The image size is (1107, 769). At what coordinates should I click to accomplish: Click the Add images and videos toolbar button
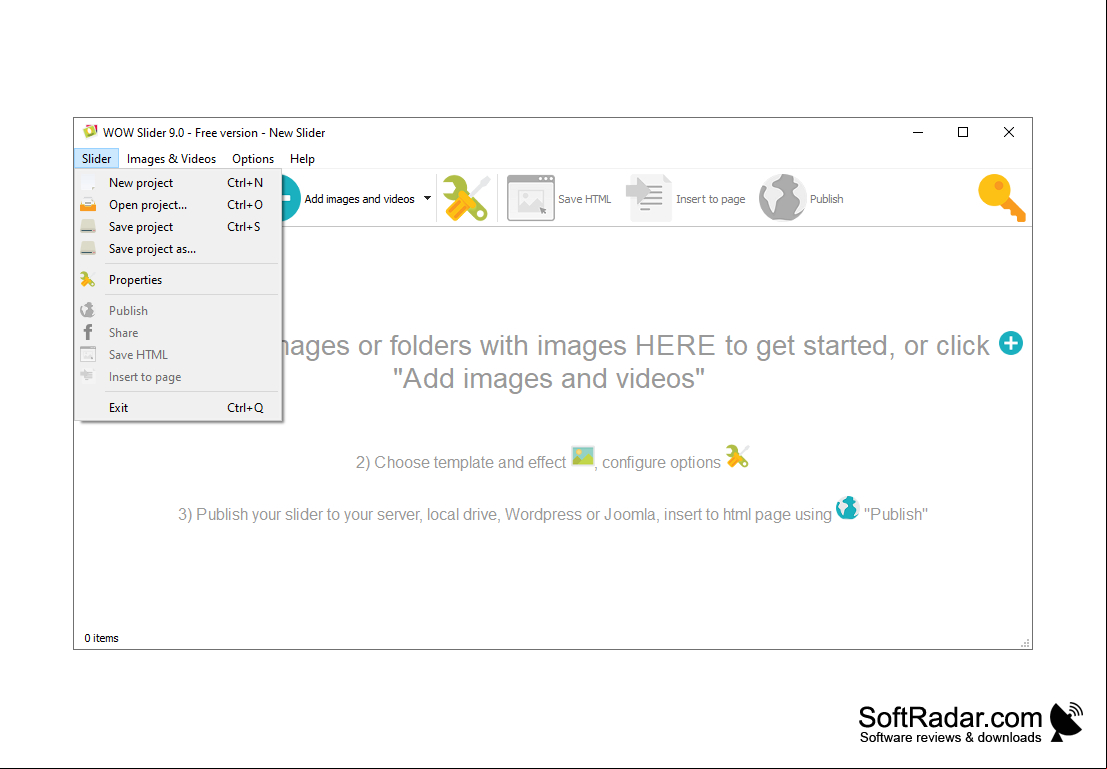(x=349, y=199)
